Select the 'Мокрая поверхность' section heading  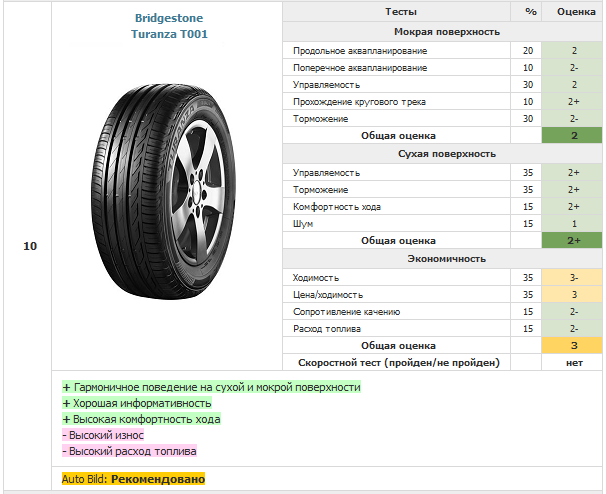coord(447,32)
